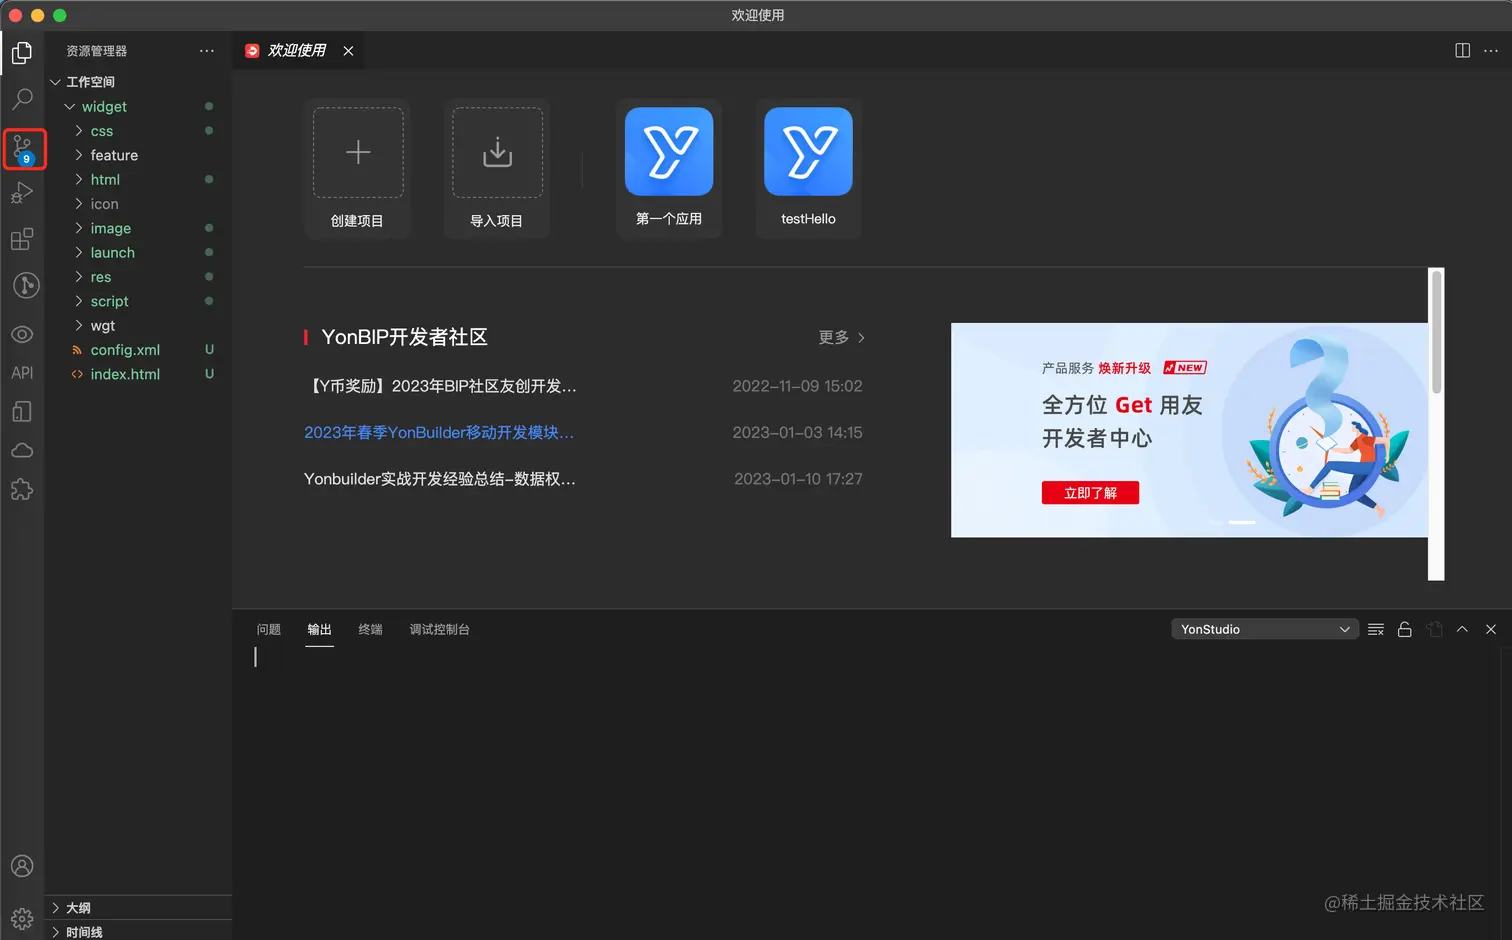The image size is (1512, 940).
Task: Open the preview eye icon in sidebar
Action: 22,334
